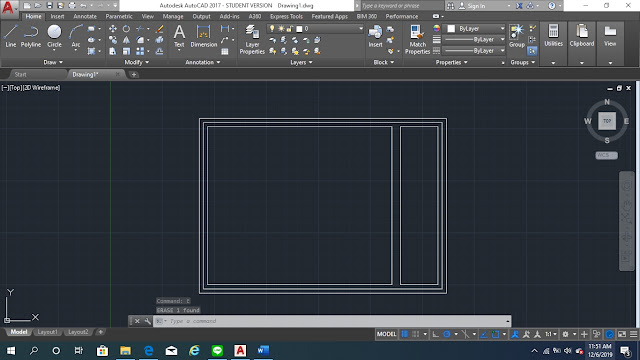Select the Dimension tool
This screenshot has height=360, width=640.
click(203, 36)
